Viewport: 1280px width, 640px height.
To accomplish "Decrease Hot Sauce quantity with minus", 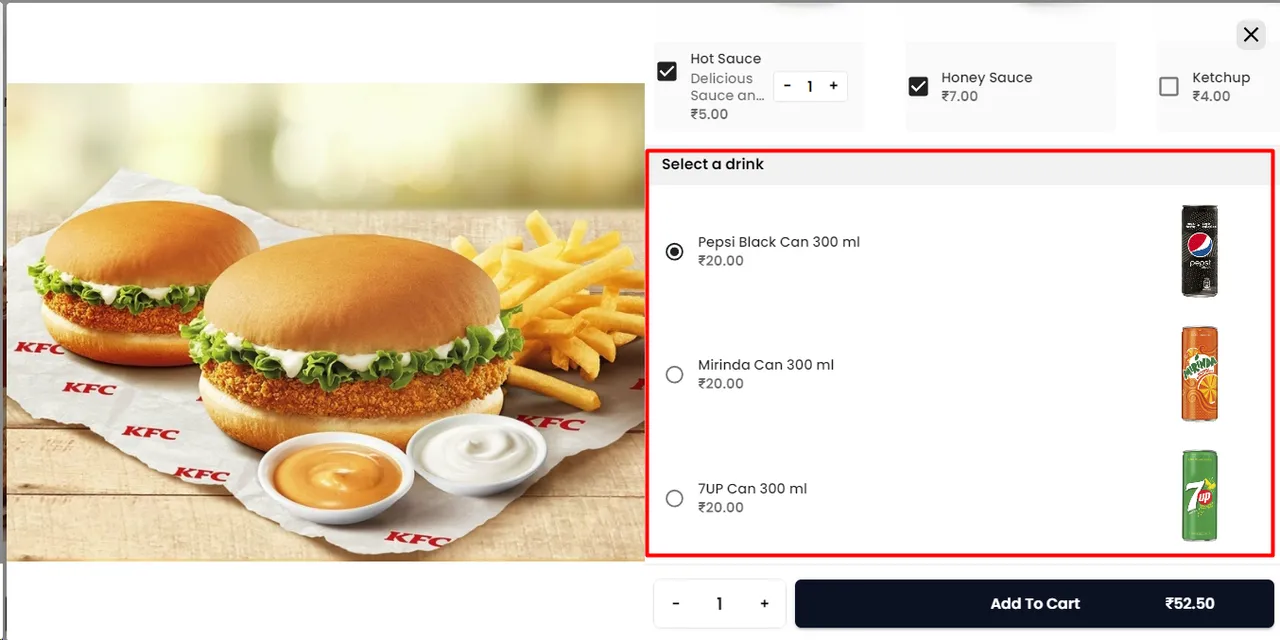I will pyautogui.click(x=787, y=86).
